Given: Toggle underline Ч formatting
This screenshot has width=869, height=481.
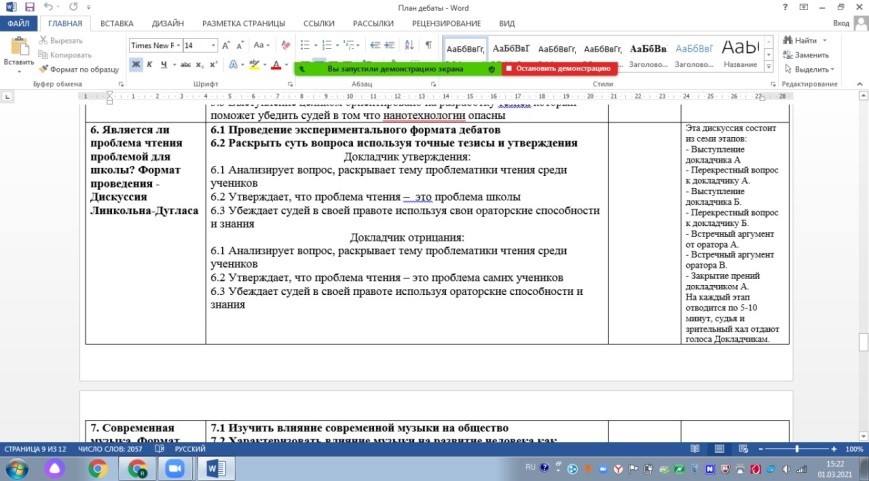Looking at the screenshot, I should [163, 65].
